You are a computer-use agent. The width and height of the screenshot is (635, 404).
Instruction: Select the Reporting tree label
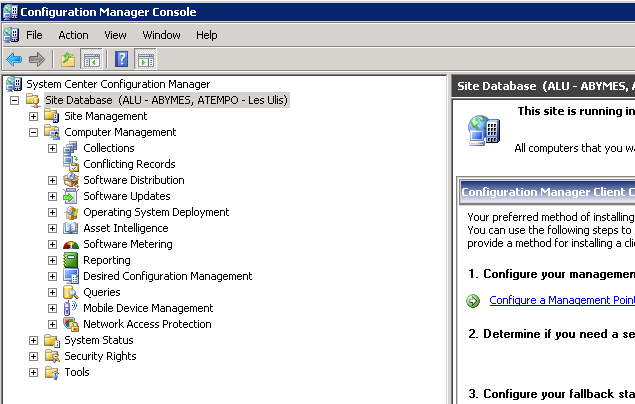[x=107, y=260]
